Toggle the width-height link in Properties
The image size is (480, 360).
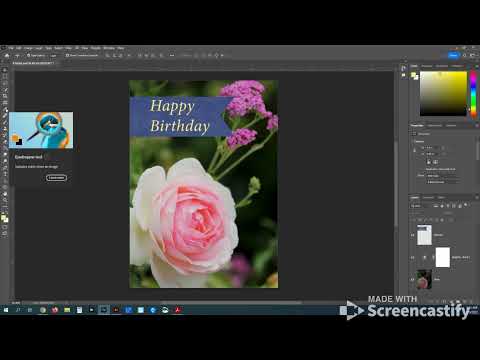tap(415, 150)
